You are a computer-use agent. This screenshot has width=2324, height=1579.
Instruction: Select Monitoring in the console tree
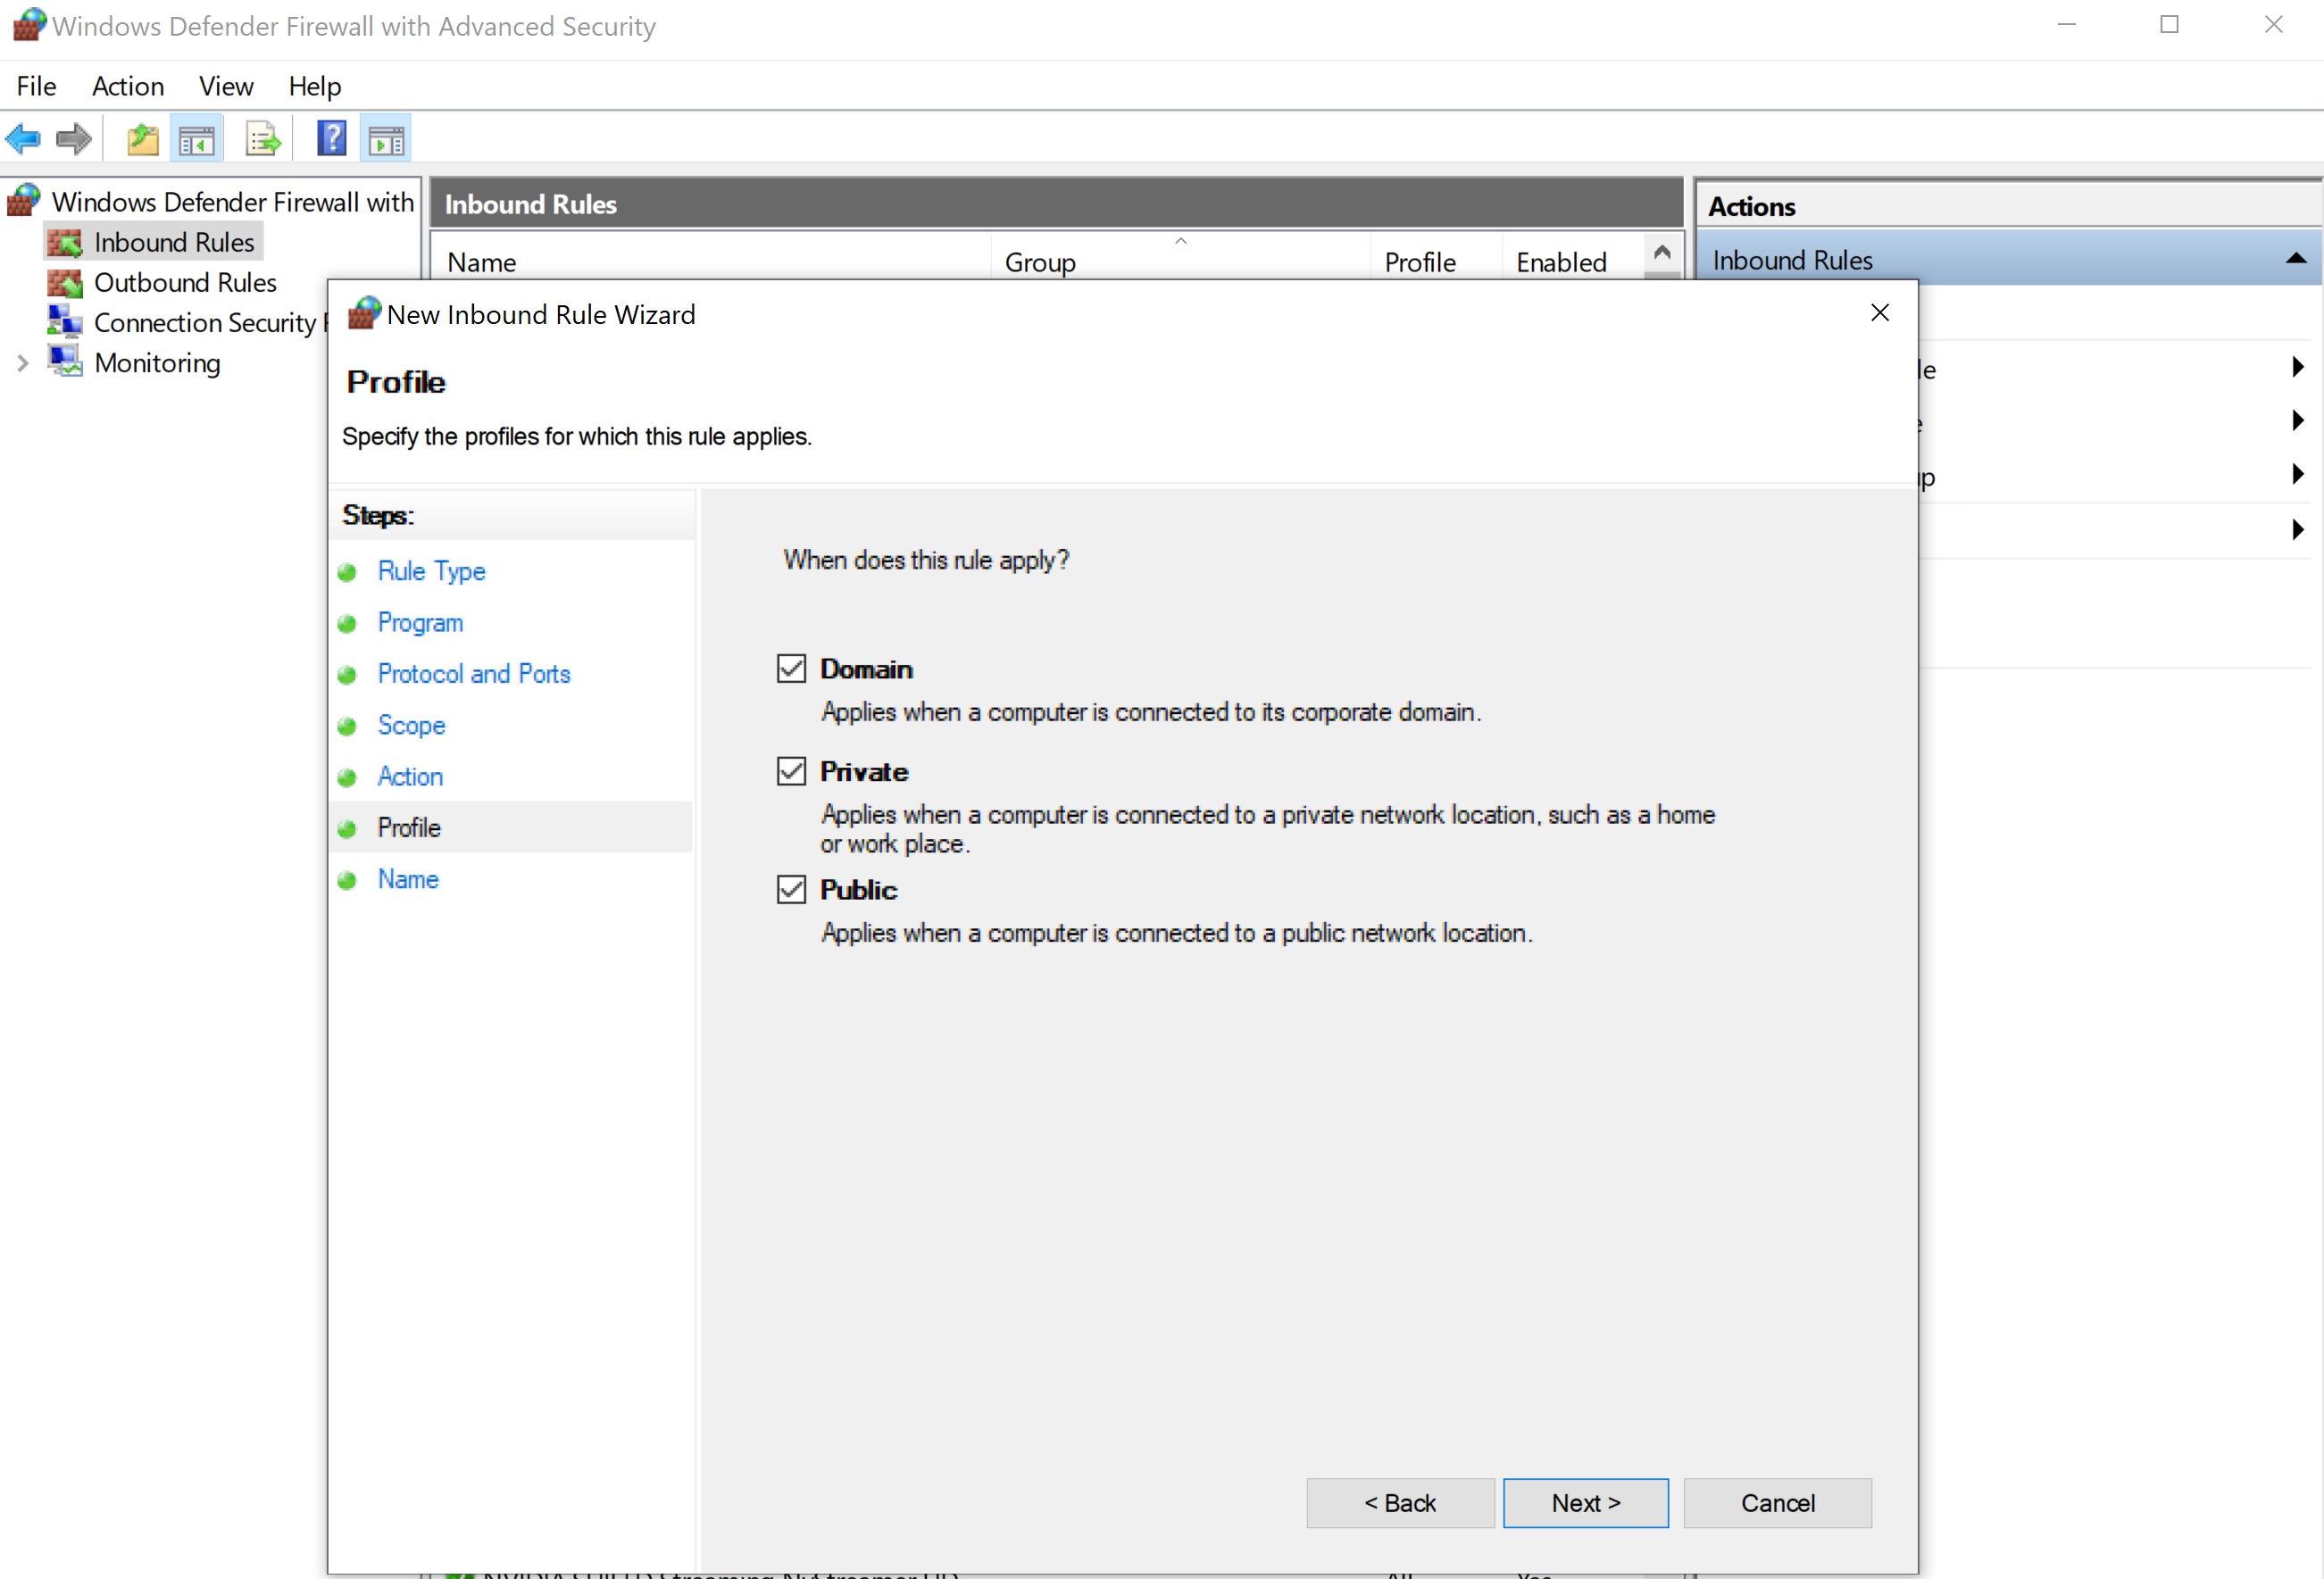point(157,362)
